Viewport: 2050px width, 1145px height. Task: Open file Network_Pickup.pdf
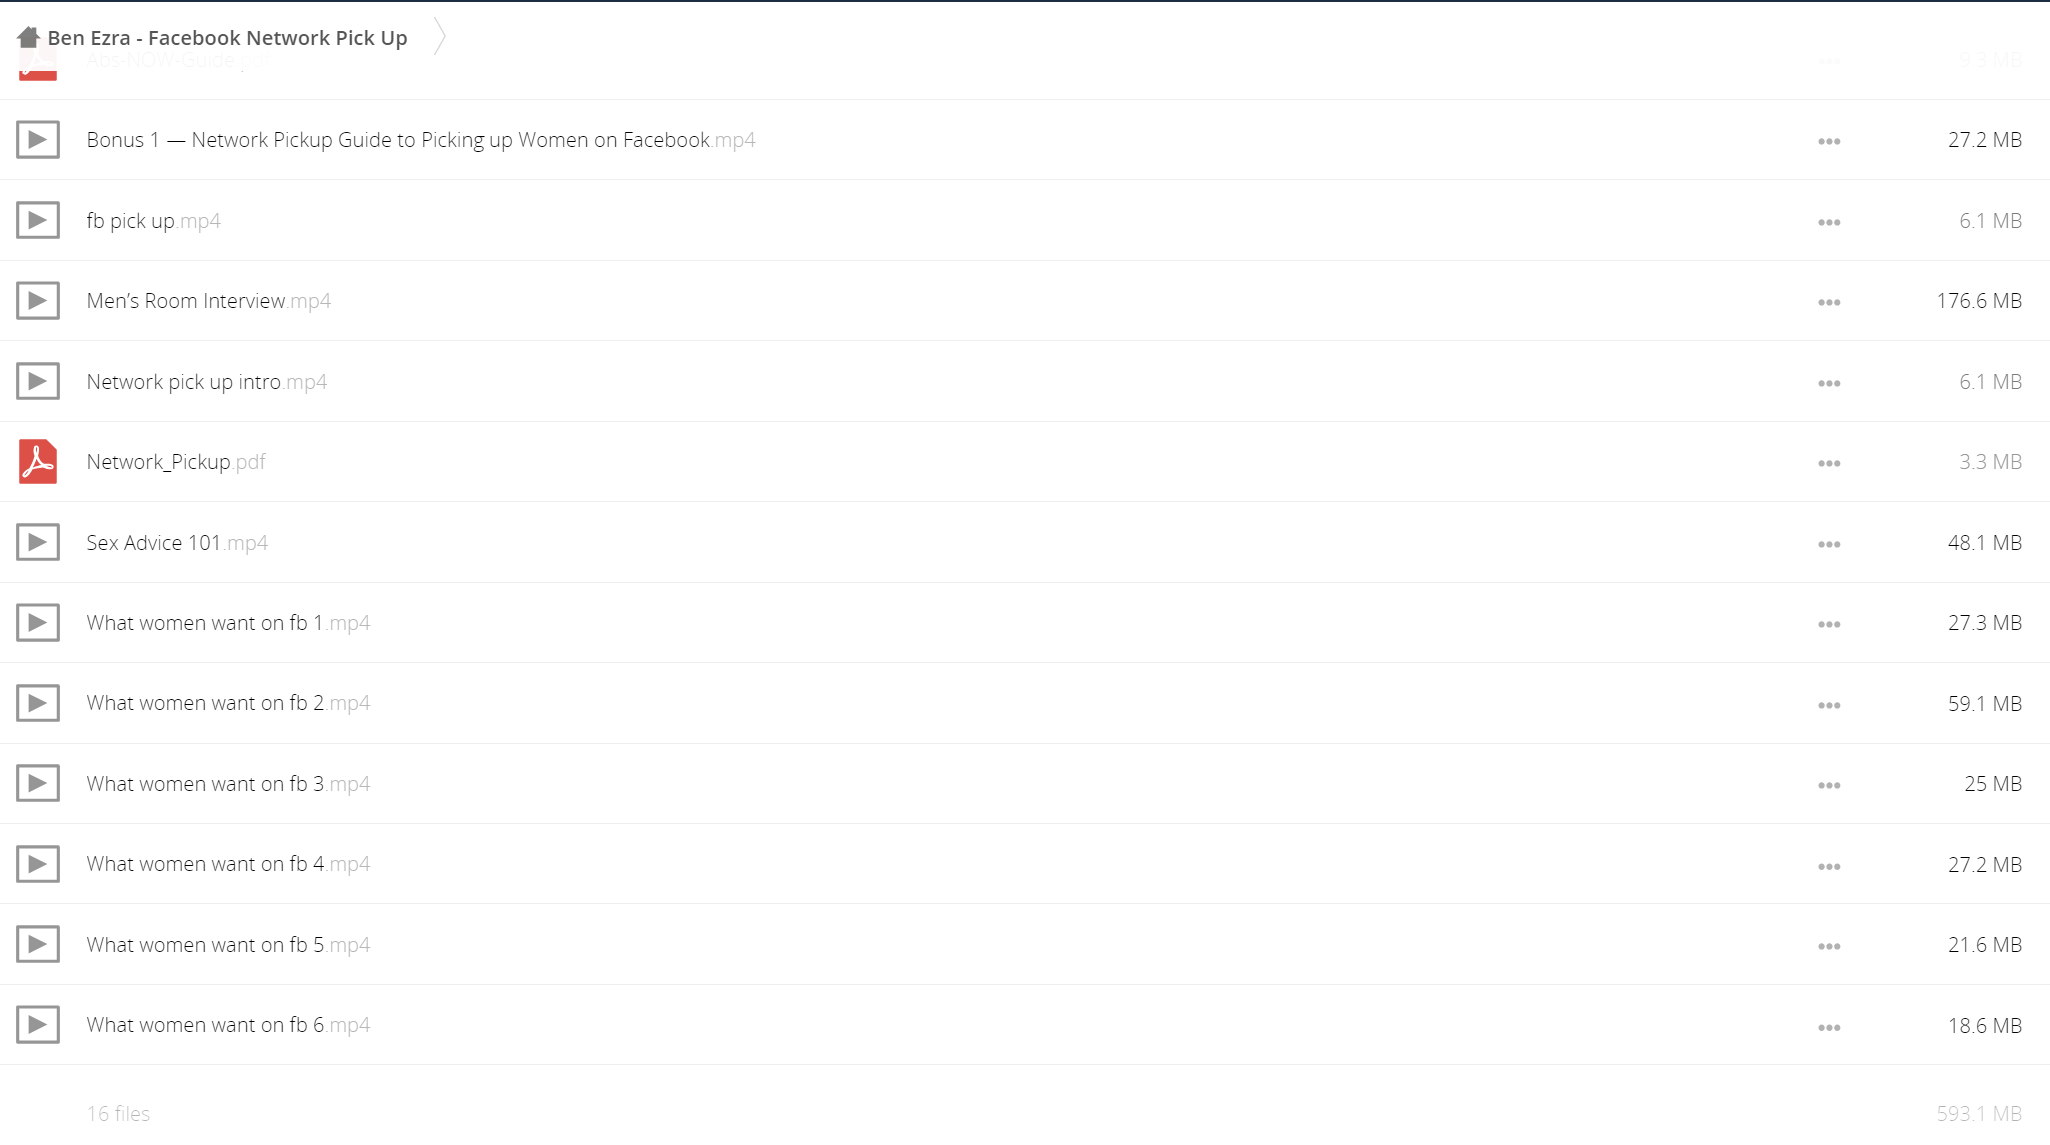176,462
